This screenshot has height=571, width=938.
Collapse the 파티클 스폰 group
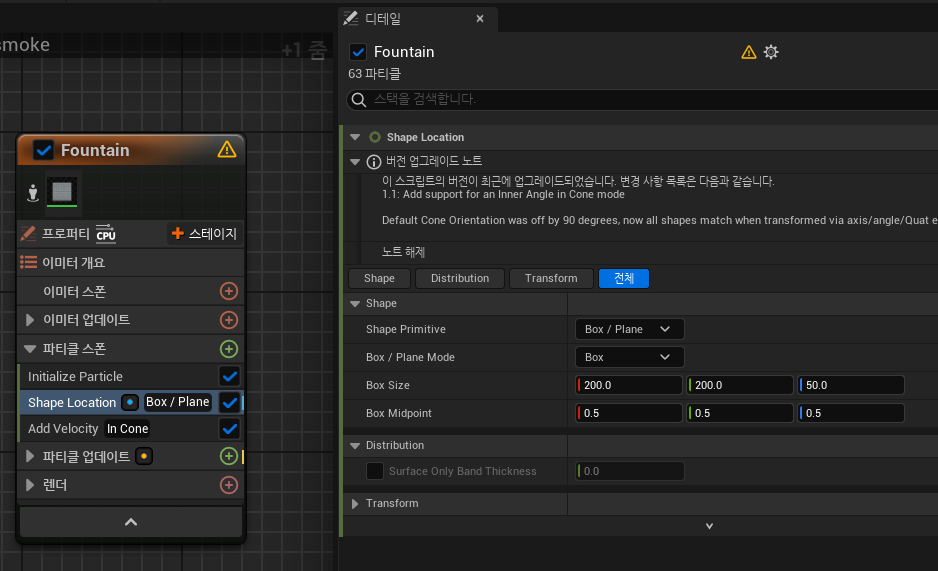[x=29, y=349]
